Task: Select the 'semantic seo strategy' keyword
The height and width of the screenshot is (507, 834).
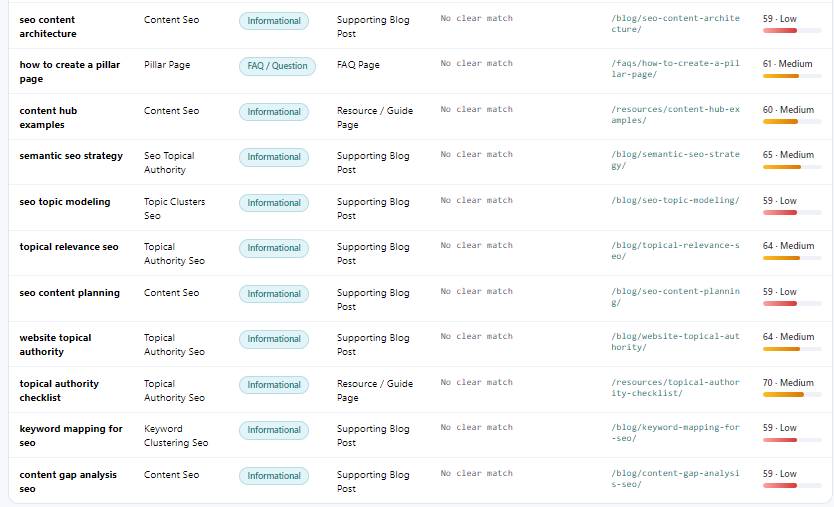Action: (71, 156)
